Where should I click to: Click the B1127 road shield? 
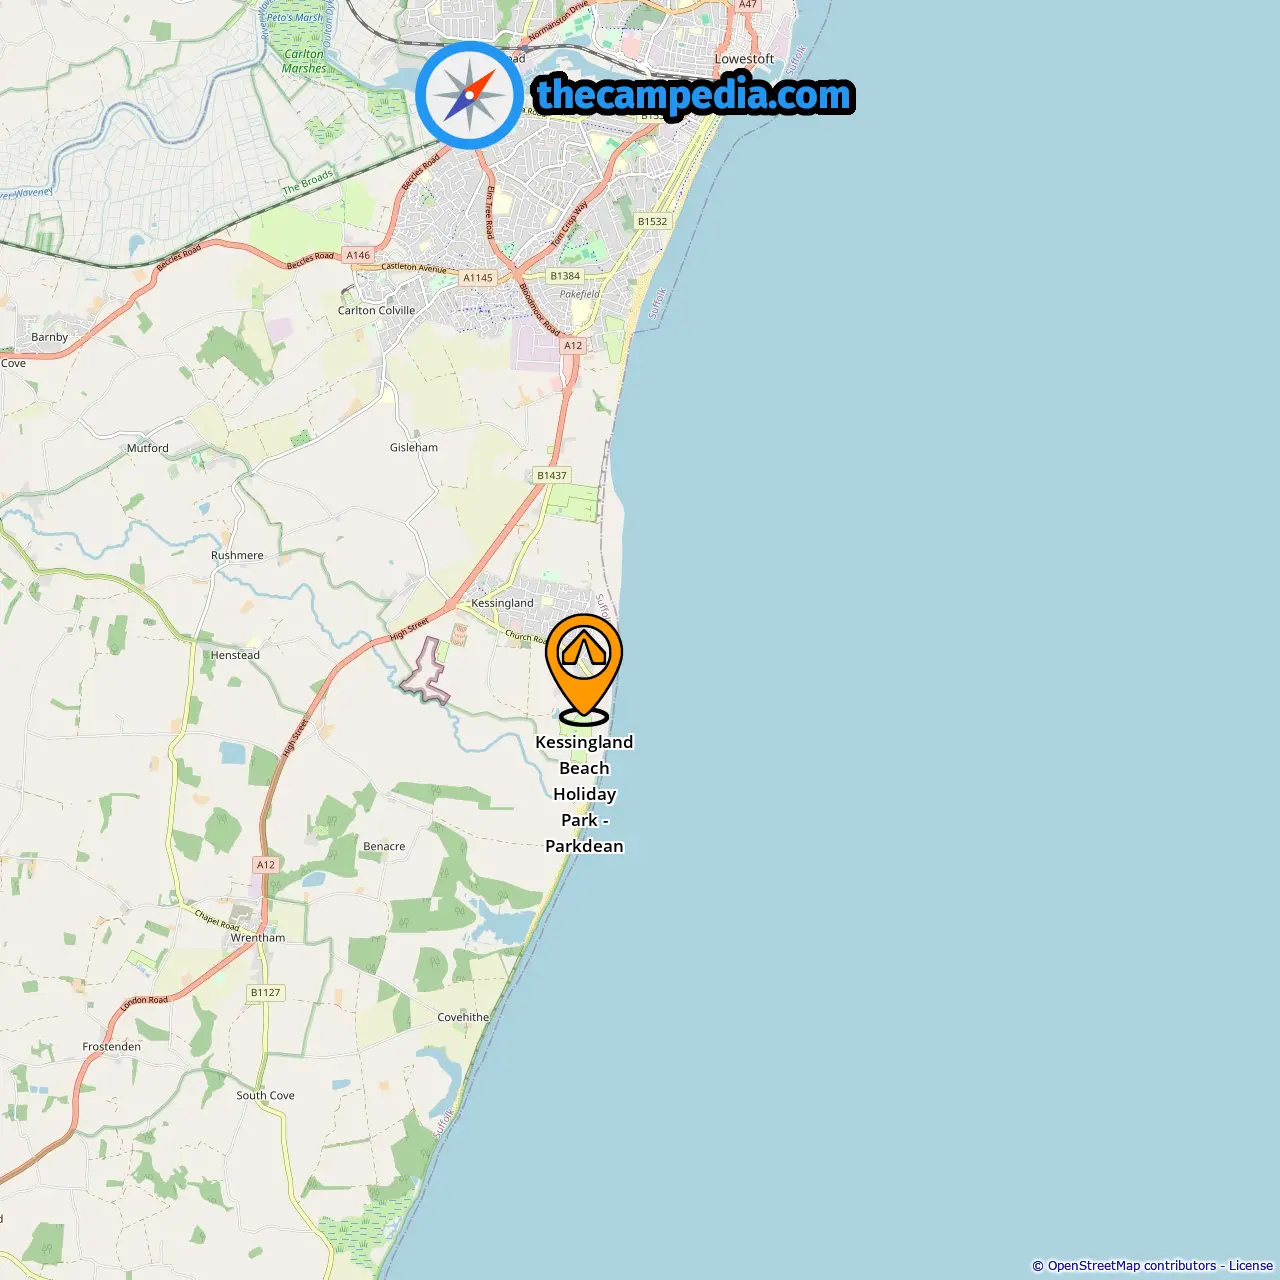click(x=266, y=993)
